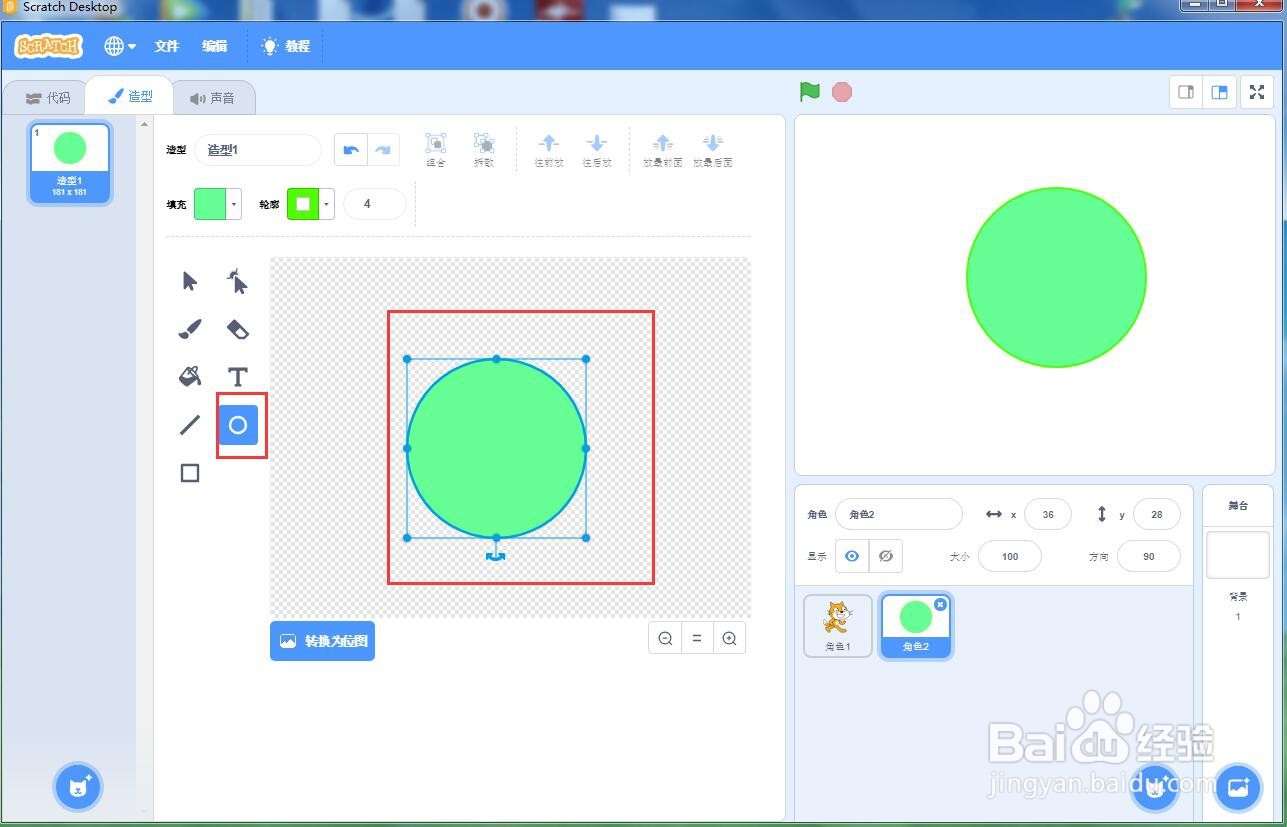Click the Undo arrow button
1287x827 pixels.
pos(351,150)
